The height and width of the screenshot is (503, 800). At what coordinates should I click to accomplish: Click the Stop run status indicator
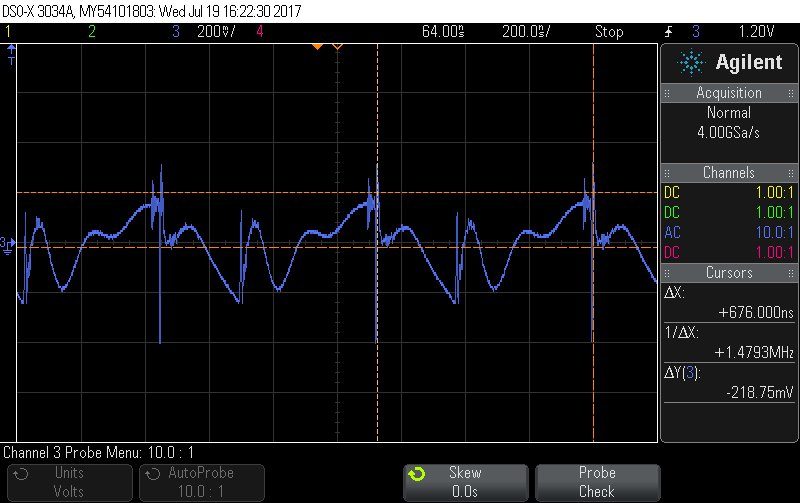(x=609, y=32)
